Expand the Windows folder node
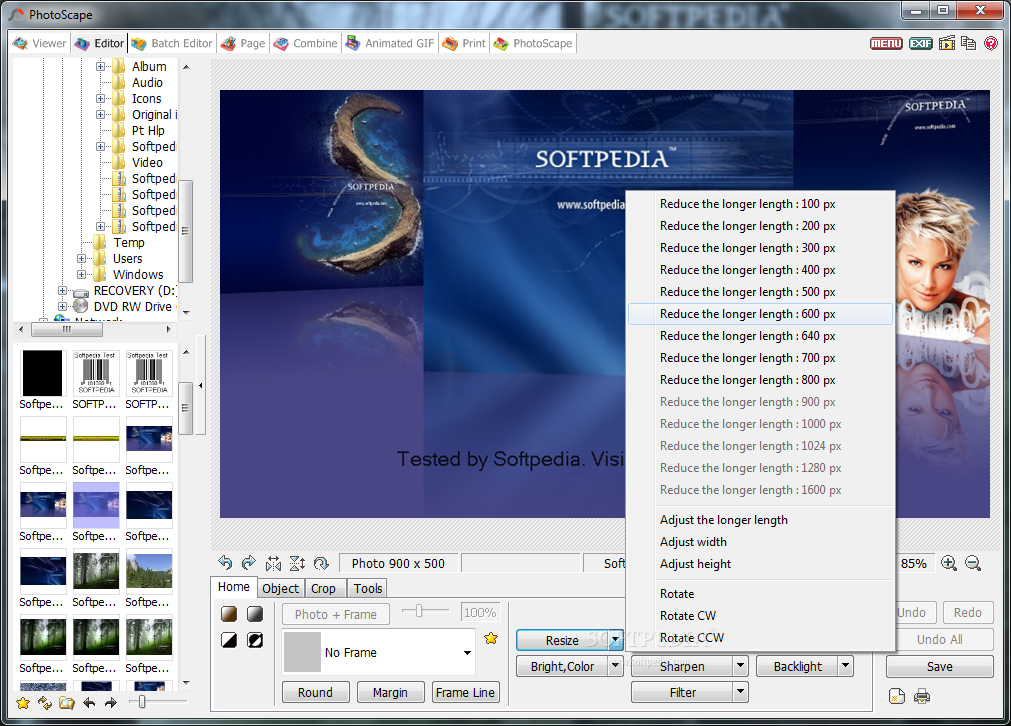 (x=83, y=274)
